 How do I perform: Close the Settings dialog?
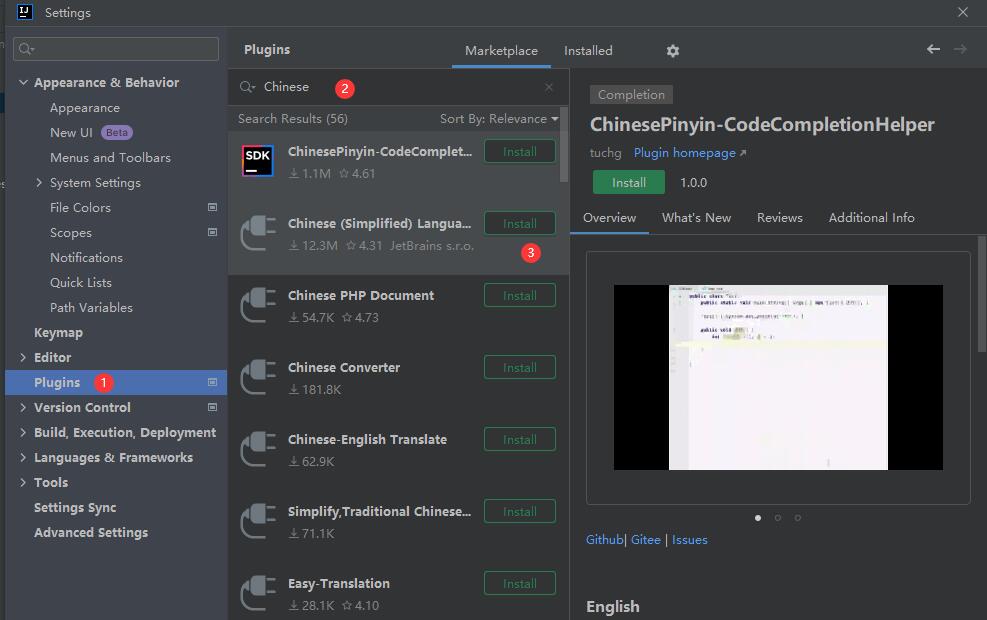(x=962, y=12)
